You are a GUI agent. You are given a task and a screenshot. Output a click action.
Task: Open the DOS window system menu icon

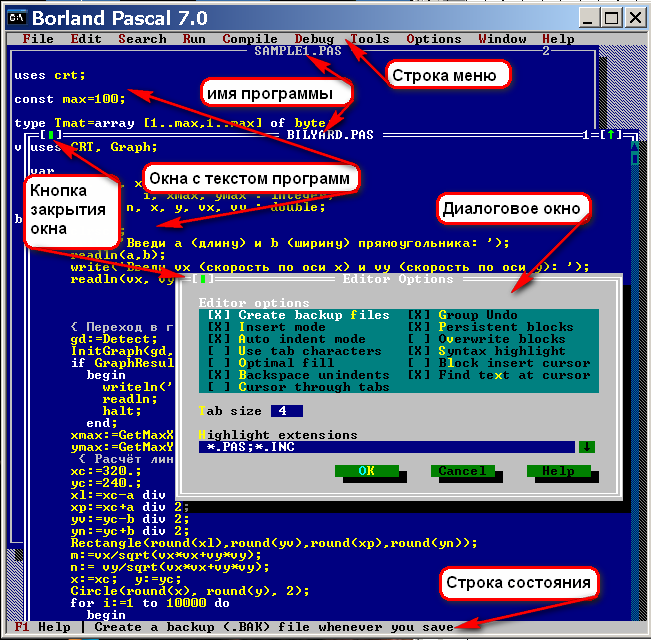17,18
